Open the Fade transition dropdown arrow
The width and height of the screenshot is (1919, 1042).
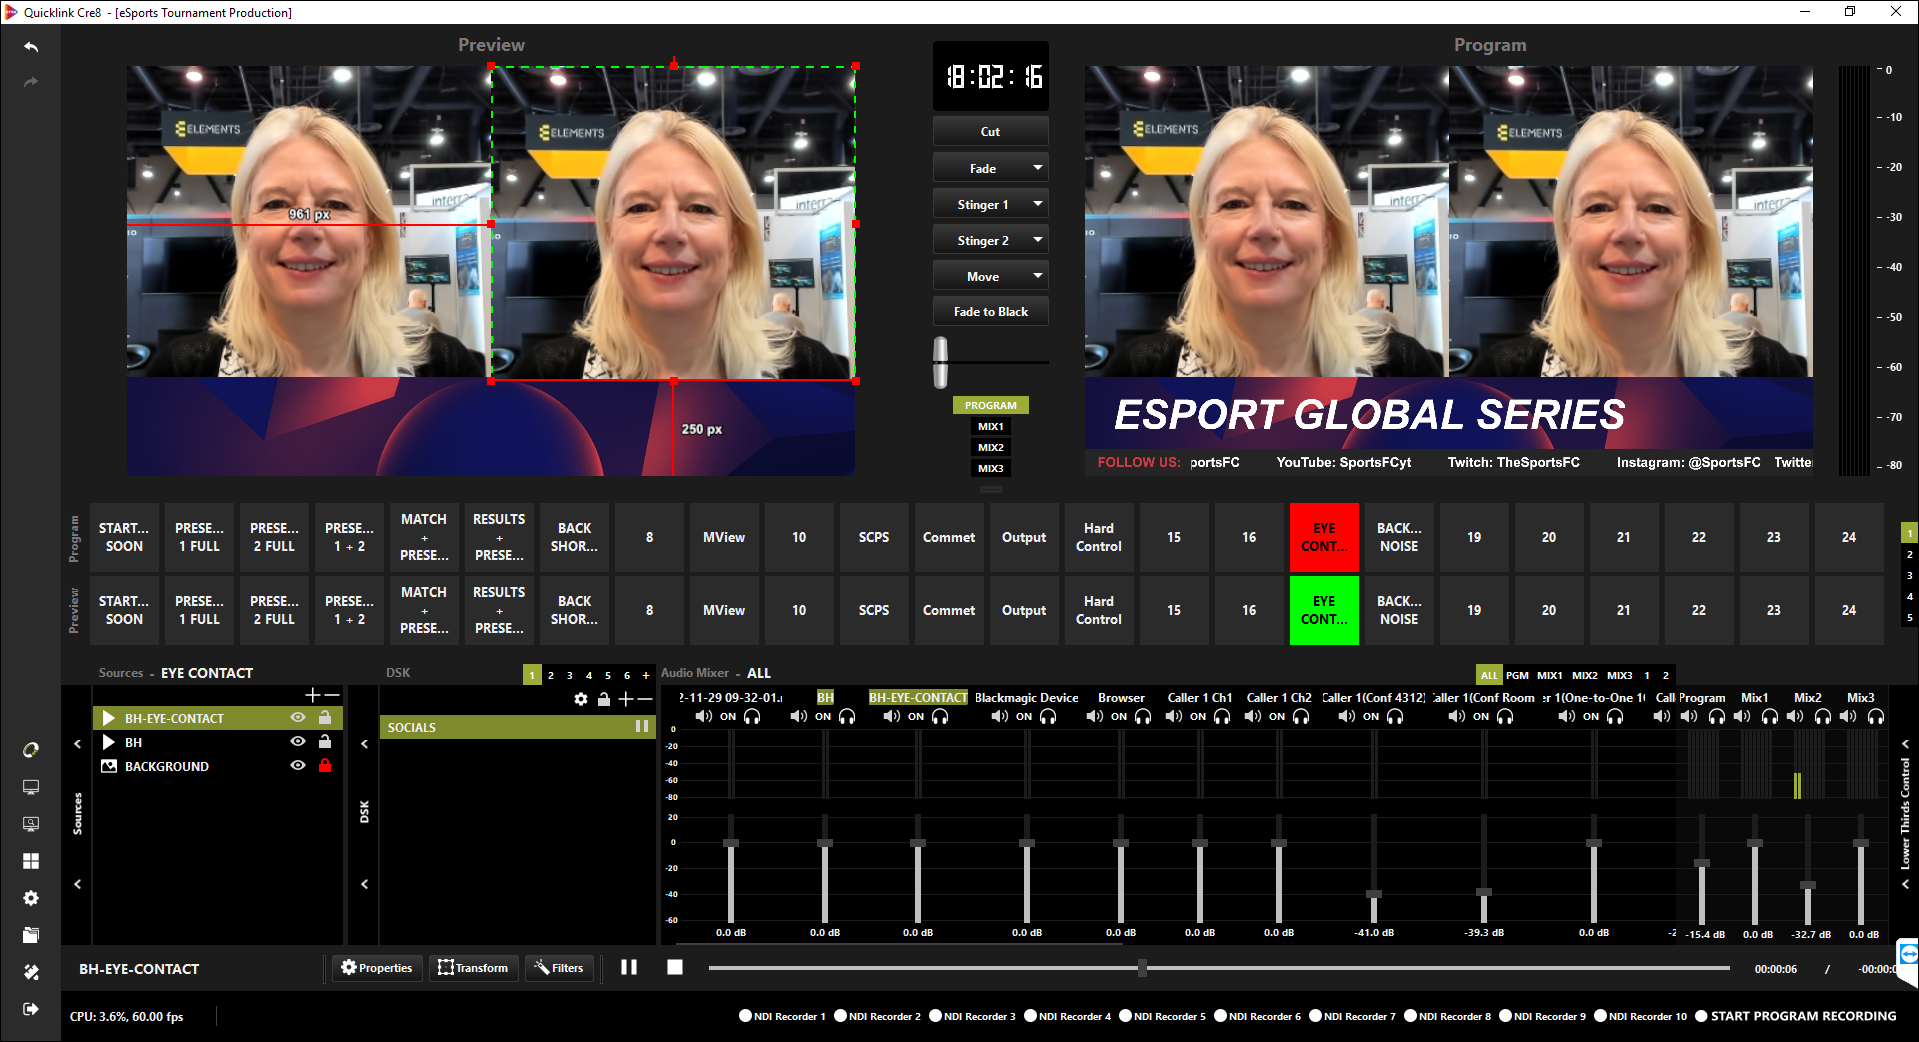(x=1038, y=168)
